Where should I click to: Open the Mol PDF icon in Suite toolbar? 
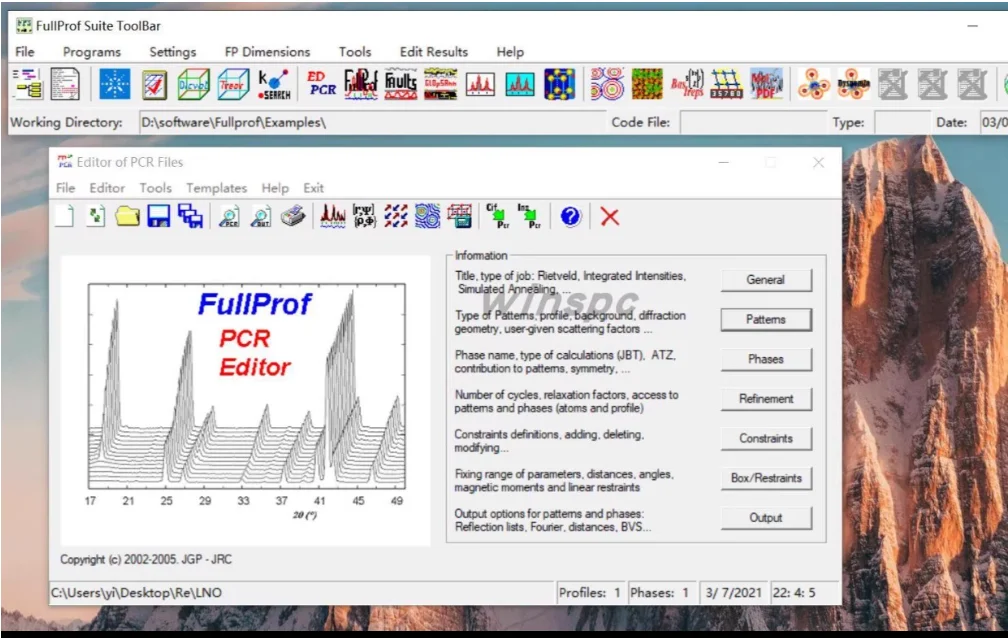coord(766,84)
